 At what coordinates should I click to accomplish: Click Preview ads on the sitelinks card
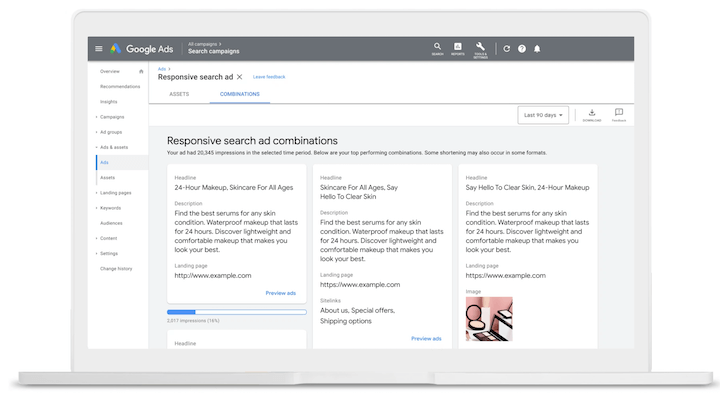[426, 339]
